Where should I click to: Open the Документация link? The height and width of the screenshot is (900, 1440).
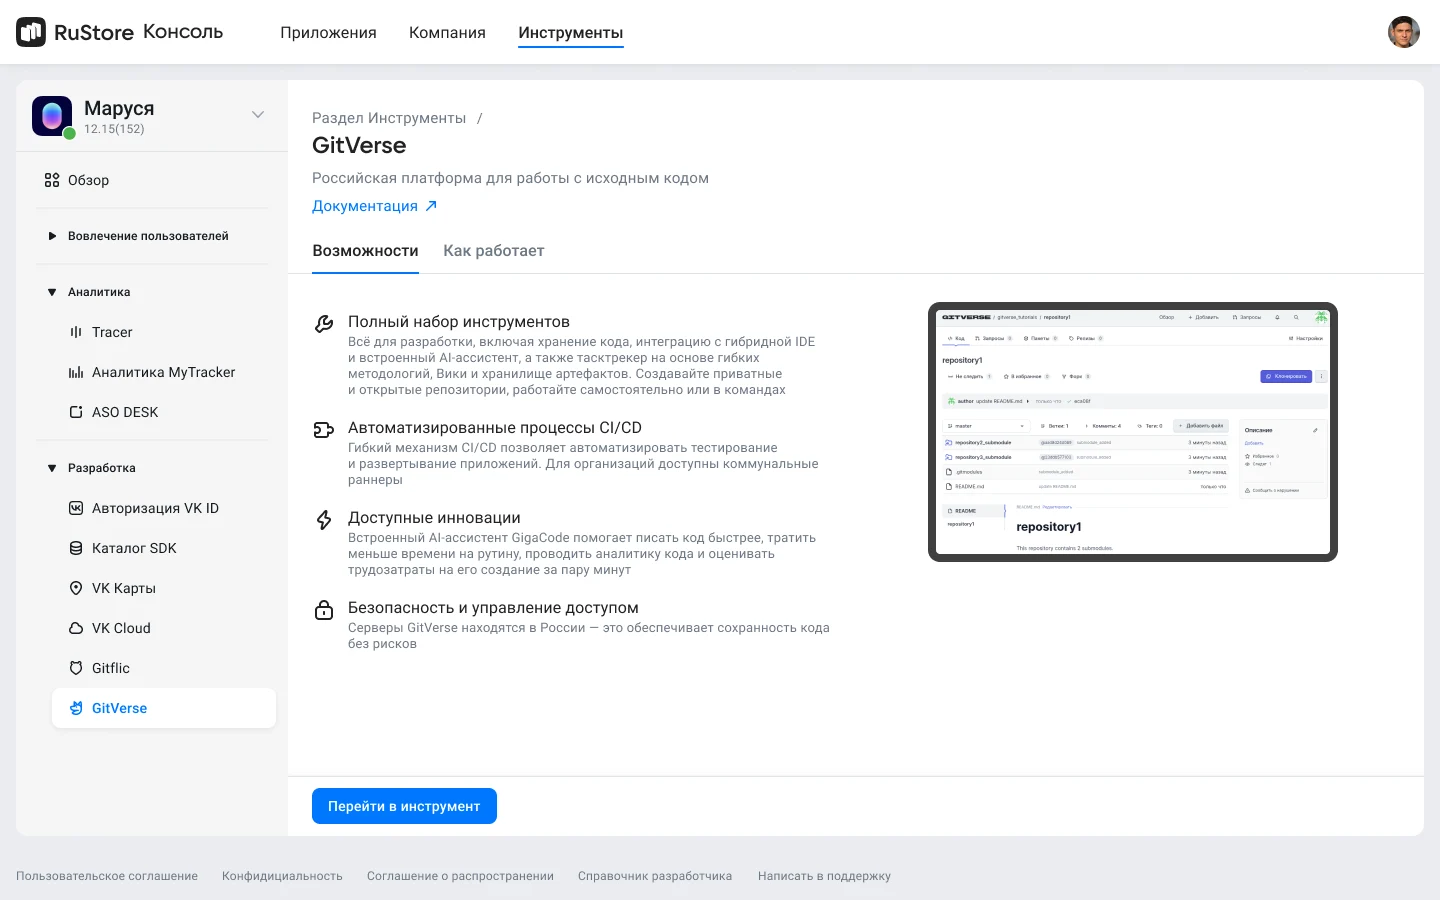(x=365, y=206)
